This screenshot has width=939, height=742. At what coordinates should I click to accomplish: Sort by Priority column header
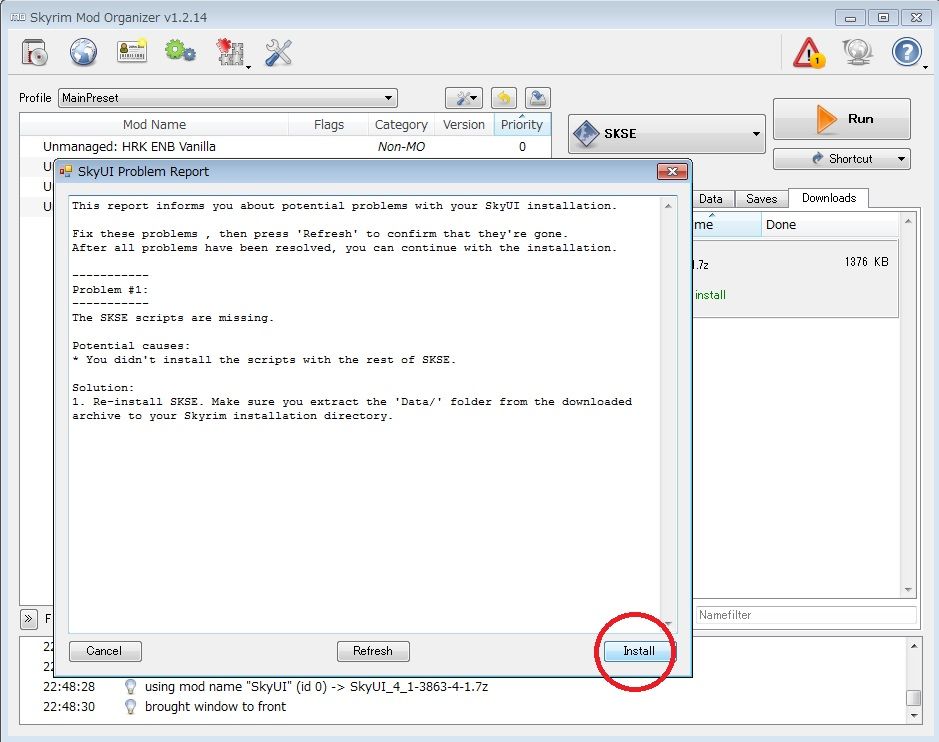click(x=522, y=125)
